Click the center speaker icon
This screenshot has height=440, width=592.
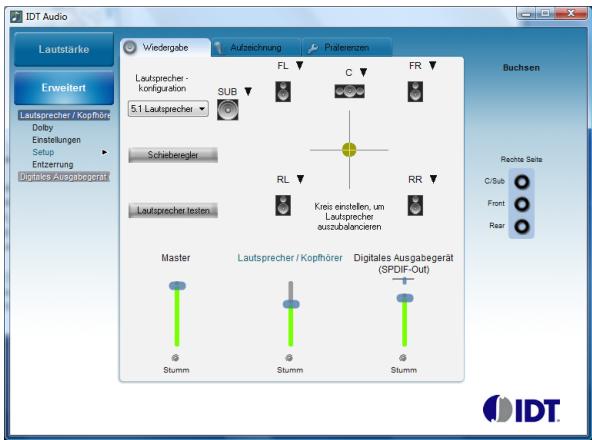pyautogui.click(x=349, y=91)
